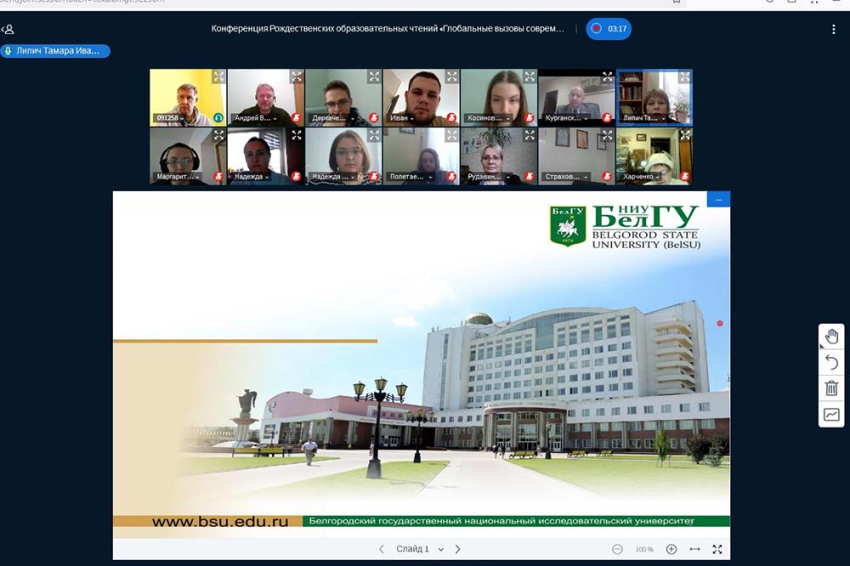Toggle the users list panel
The height and width of the screenshot is (566, 850).
[x=8, y=29]
